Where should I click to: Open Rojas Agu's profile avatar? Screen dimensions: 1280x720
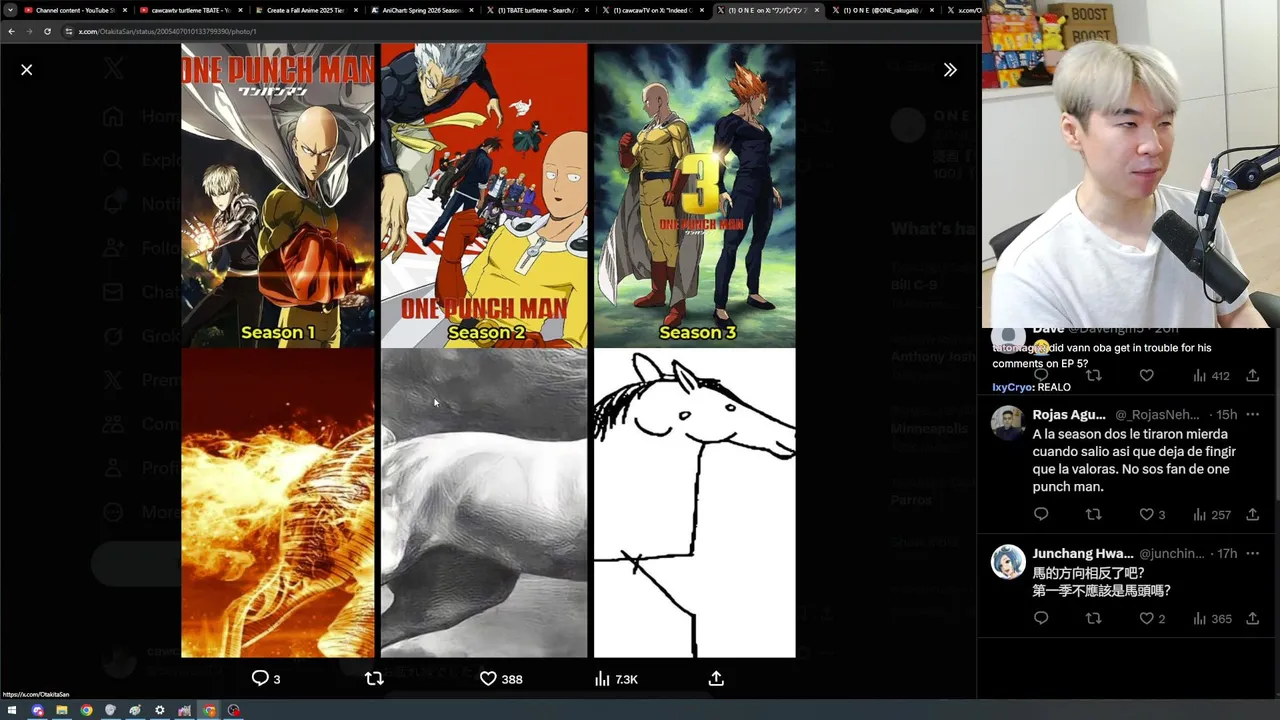(x=1008, y=423)
